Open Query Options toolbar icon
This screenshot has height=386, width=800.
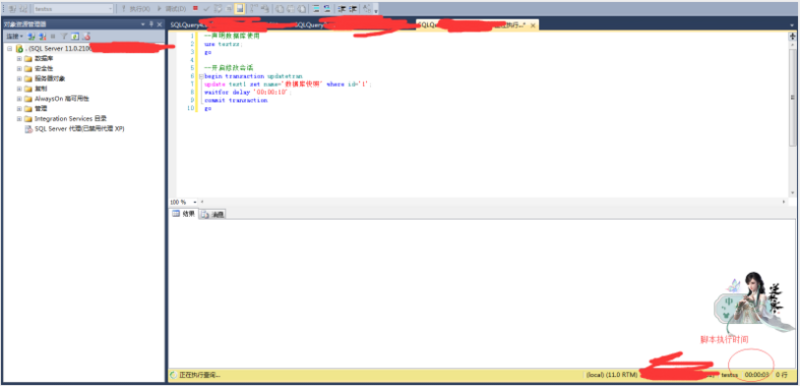229,9
